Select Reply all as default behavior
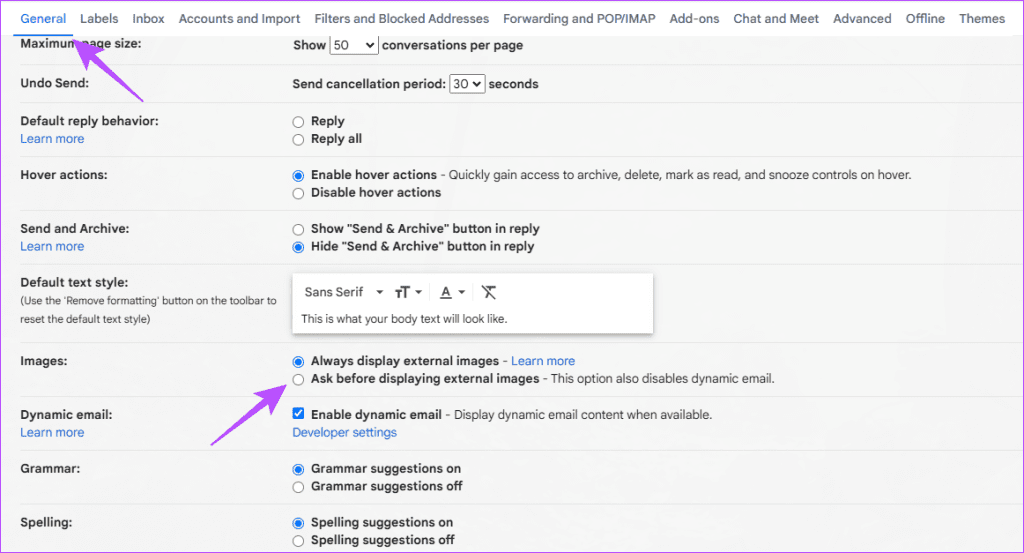 (298, 140)
